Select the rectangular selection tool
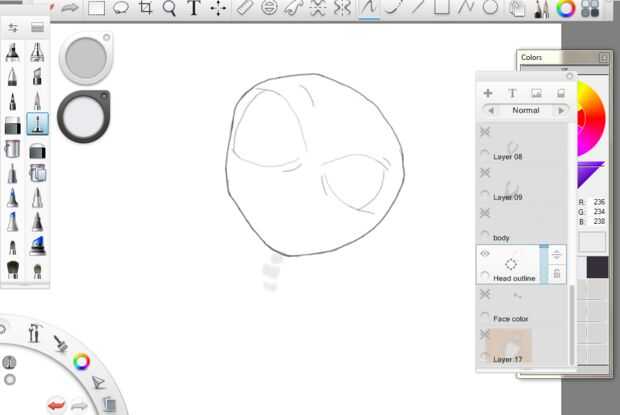Image resolution: width=620 pixels, height=415 pixels. point(96,8)
